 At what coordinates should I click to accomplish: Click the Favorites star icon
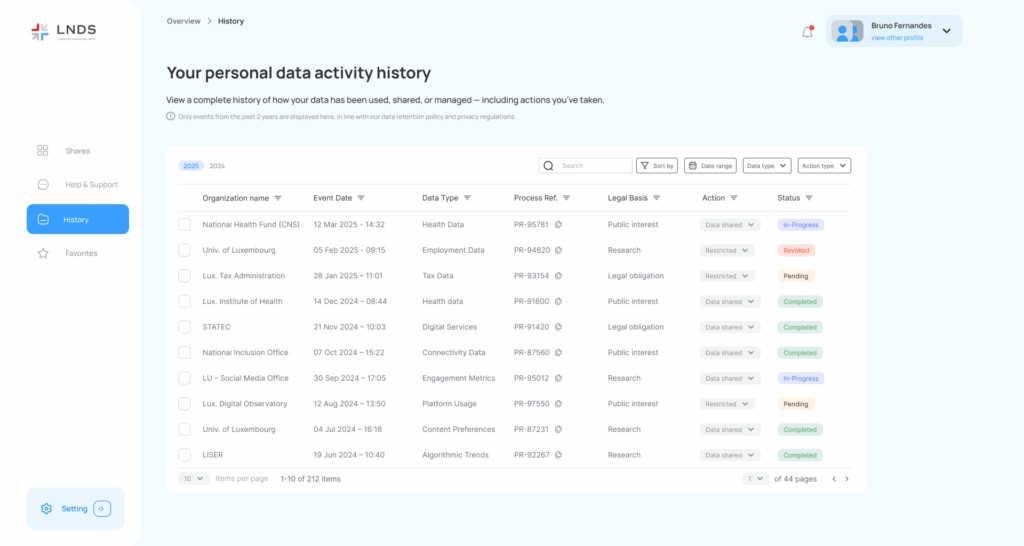click(x=43, y=253)
